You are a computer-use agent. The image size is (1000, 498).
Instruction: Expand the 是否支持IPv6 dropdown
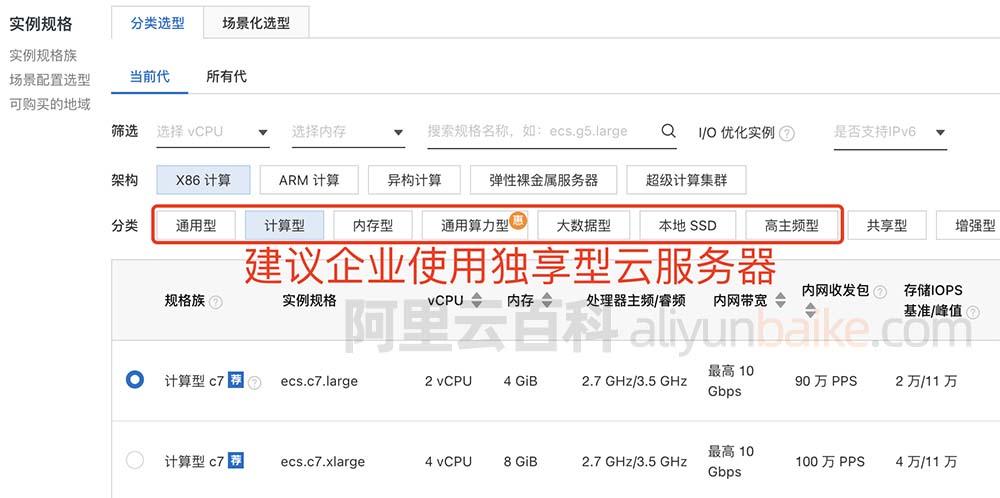889,132
